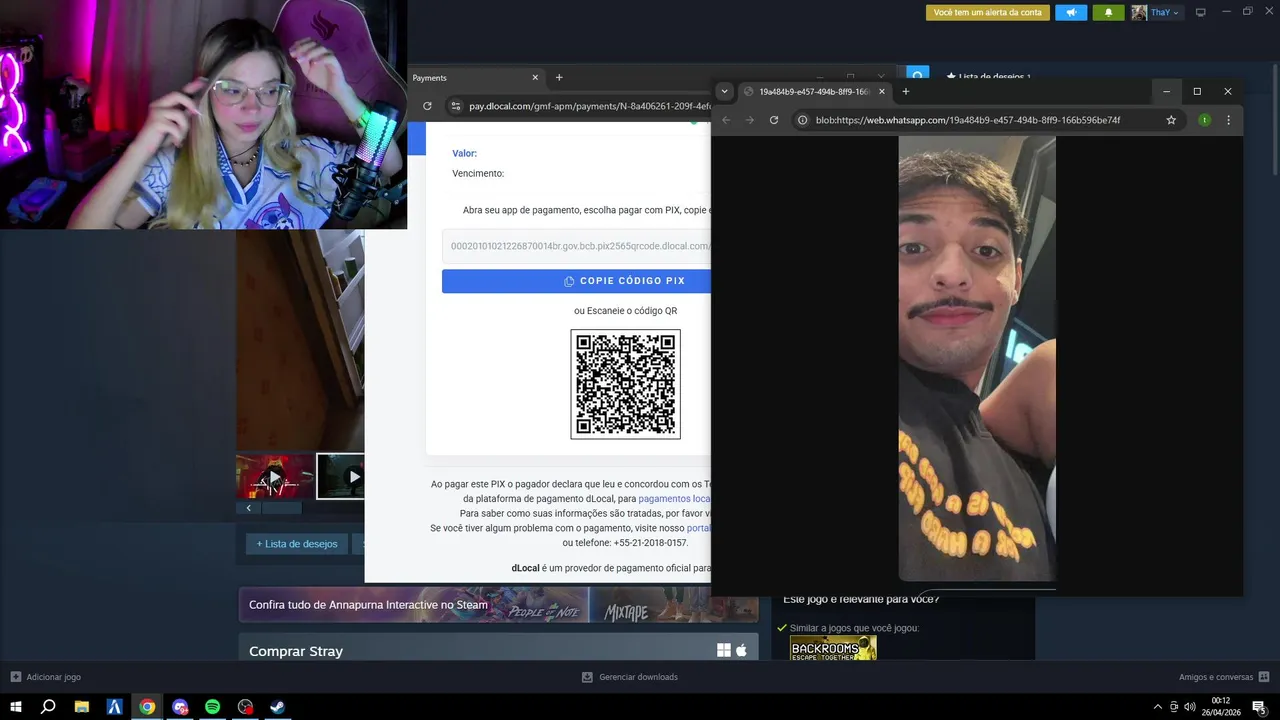
Task: Reload the WhatsApp blob page
Action: pyautogui.click(x=774, y=120)
